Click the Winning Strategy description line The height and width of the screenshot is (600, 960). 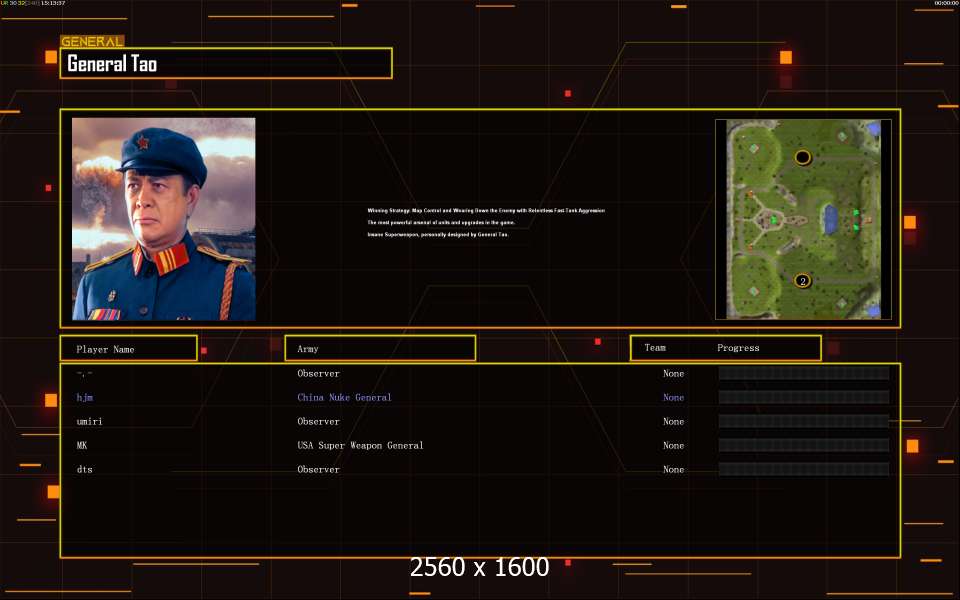click(486, 210)
